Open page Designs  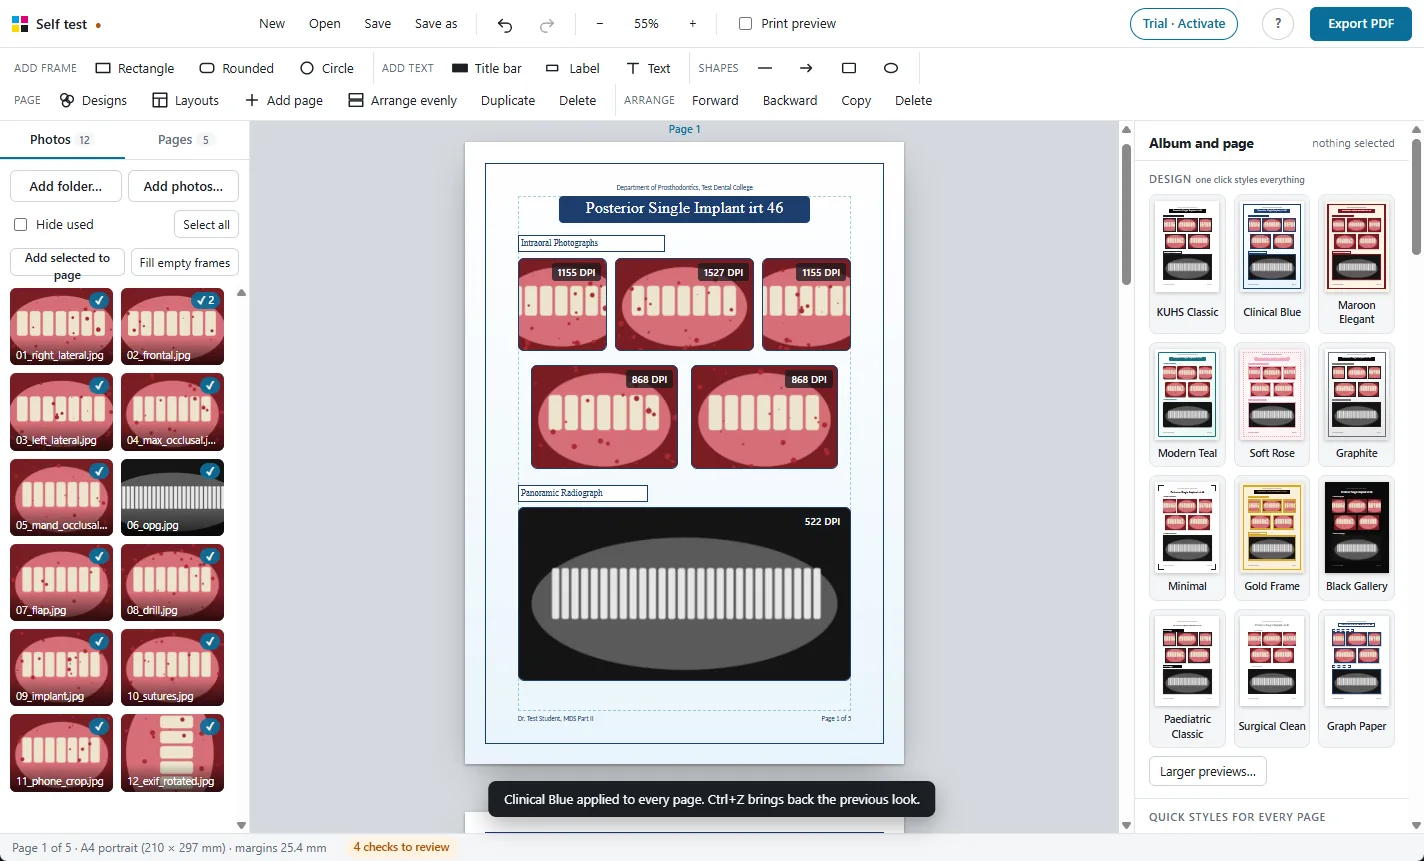tap(93, 100)
